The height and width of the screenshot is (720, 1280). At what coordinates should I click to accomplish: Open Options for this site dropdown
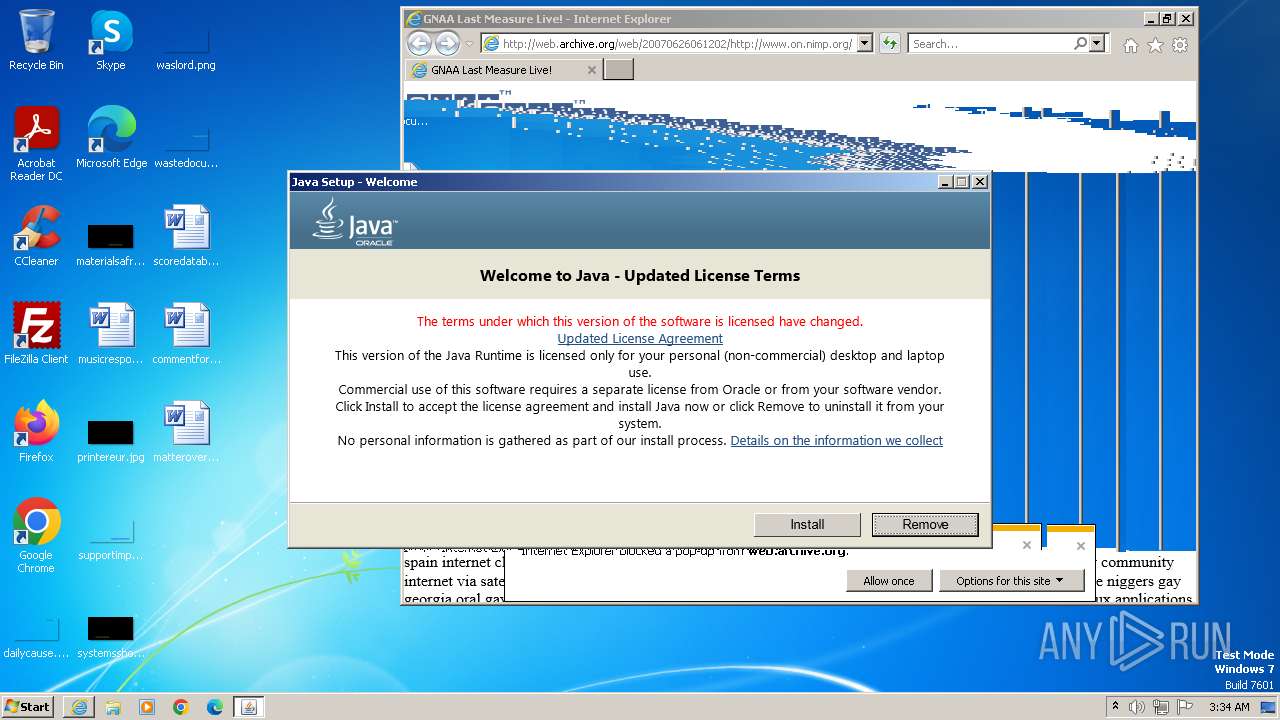[x=1011, y=581]
